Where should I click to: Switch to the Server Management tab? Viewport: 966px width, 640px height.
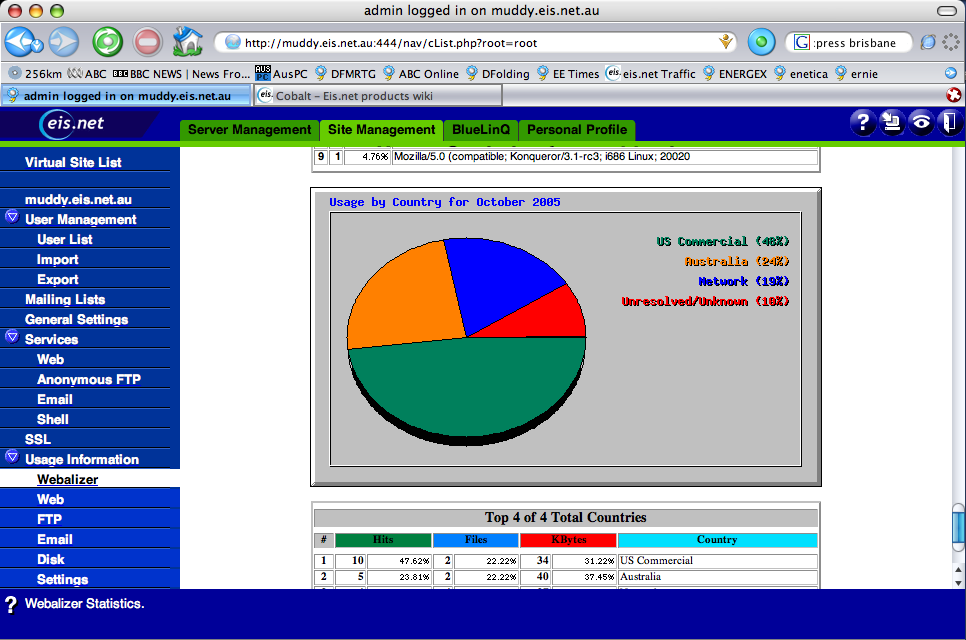pyautogui.click(x=250, y=130)
